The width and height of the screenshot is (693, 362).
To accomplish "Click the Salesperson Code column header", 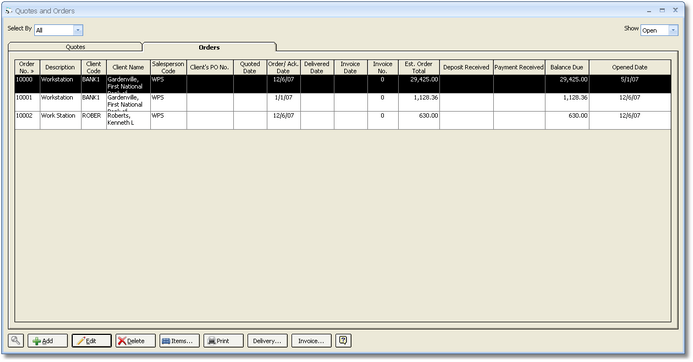I will (x=168, y=67).
